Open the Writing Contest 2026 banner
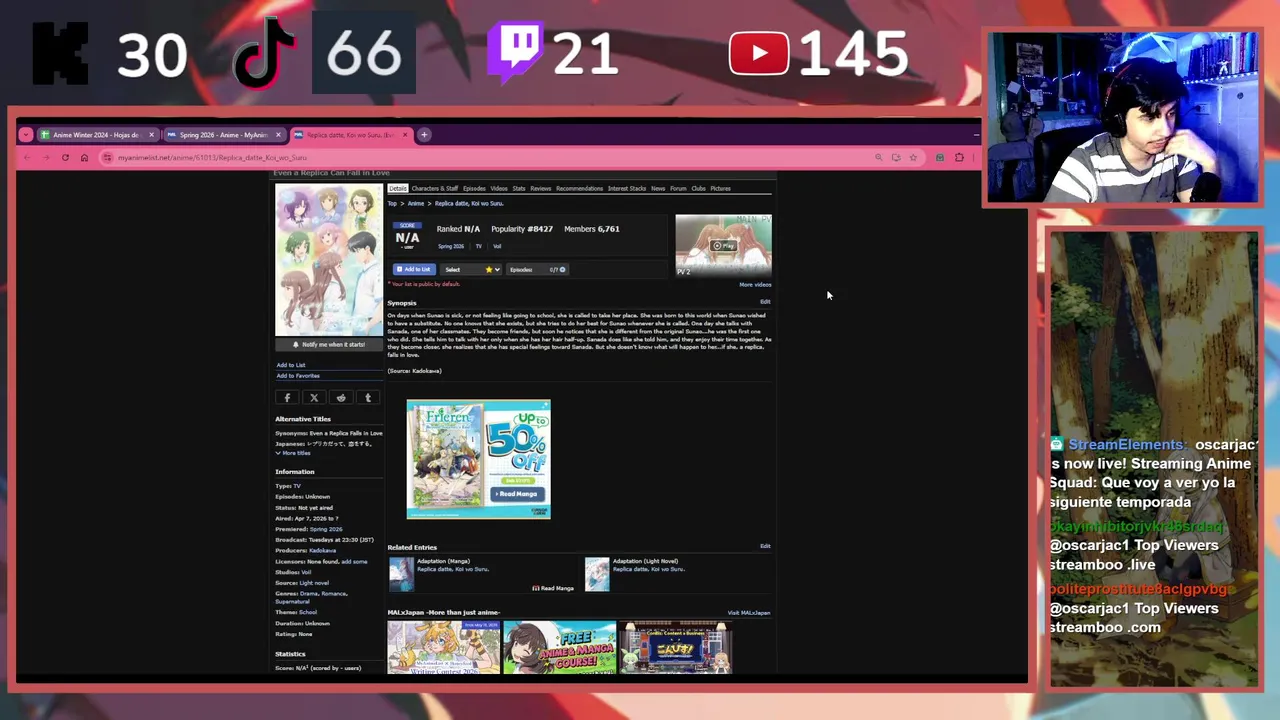This screenshot has width=1280, height=720. click(444, 648)
